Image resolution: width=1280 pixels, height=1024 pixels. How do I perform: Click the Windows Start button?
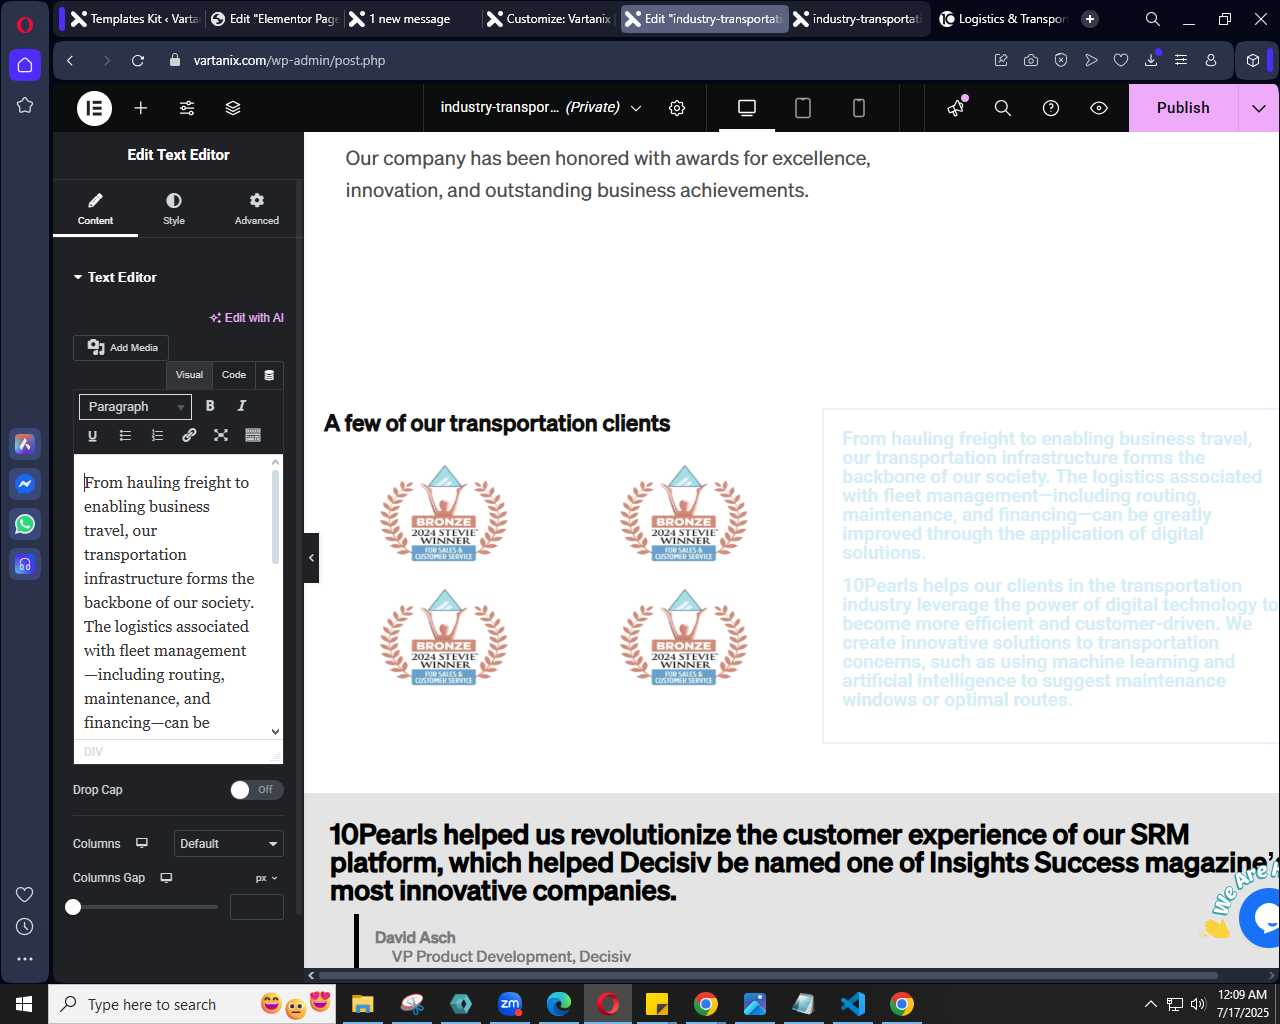24,1004
